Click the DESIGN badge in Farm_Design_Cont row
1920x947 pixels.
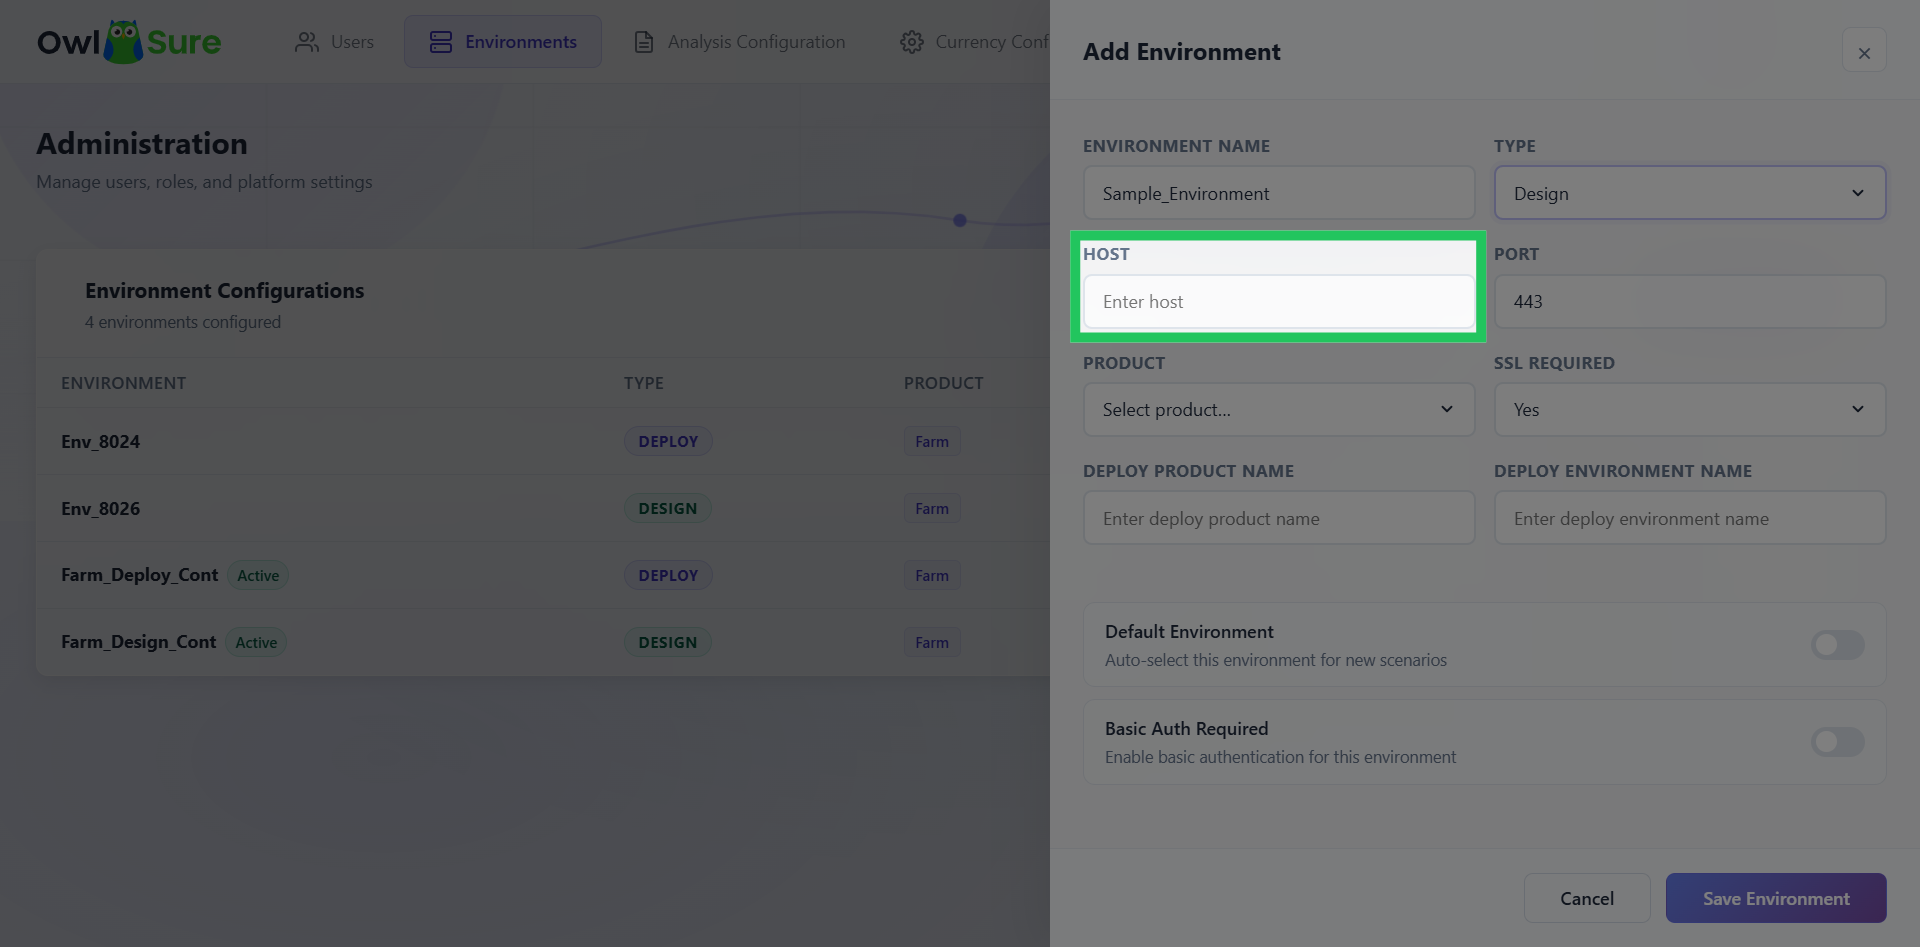click(x=668, y=642)
